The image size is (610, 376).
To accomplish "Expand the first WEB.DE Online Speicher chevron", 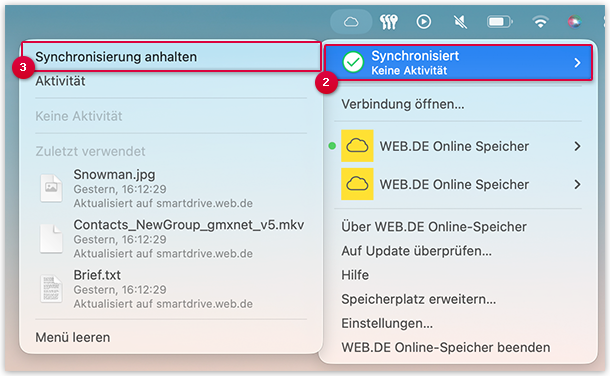I will [577, 146].
